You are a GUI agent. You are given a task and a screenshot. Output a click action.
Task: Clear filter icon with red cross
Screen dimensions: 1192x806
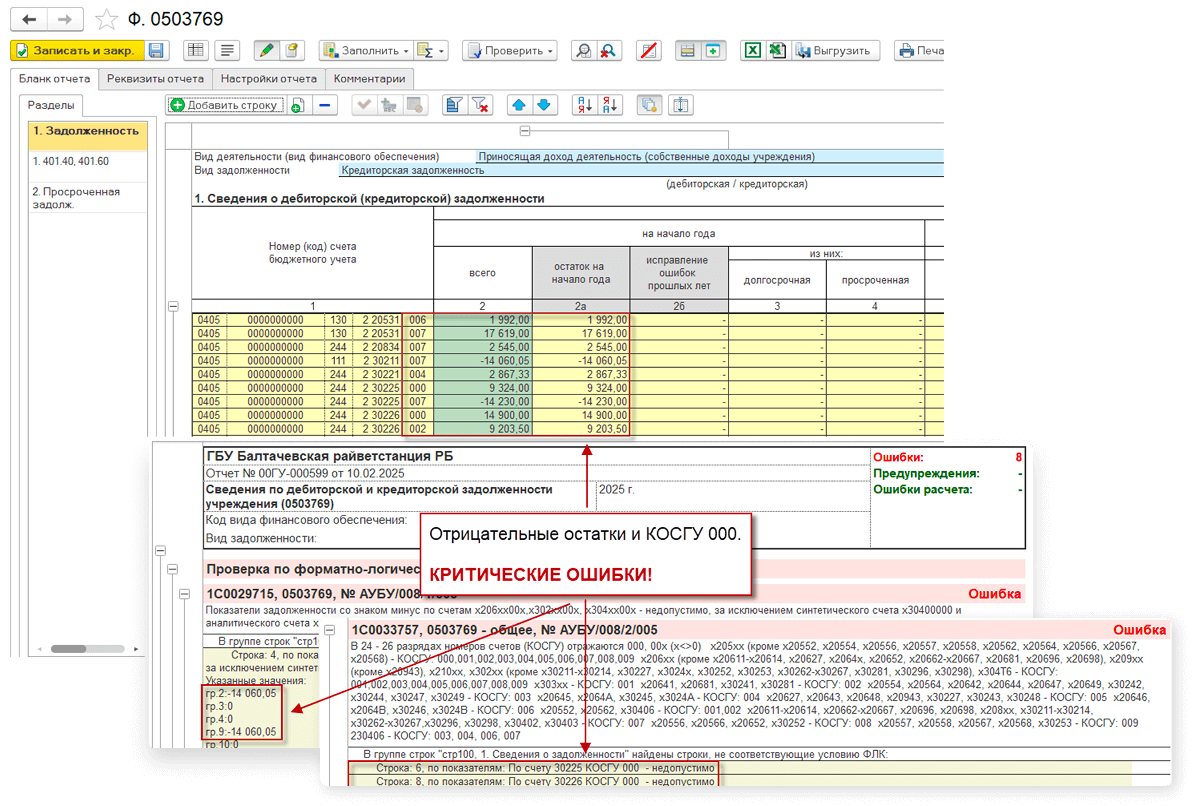480,104
